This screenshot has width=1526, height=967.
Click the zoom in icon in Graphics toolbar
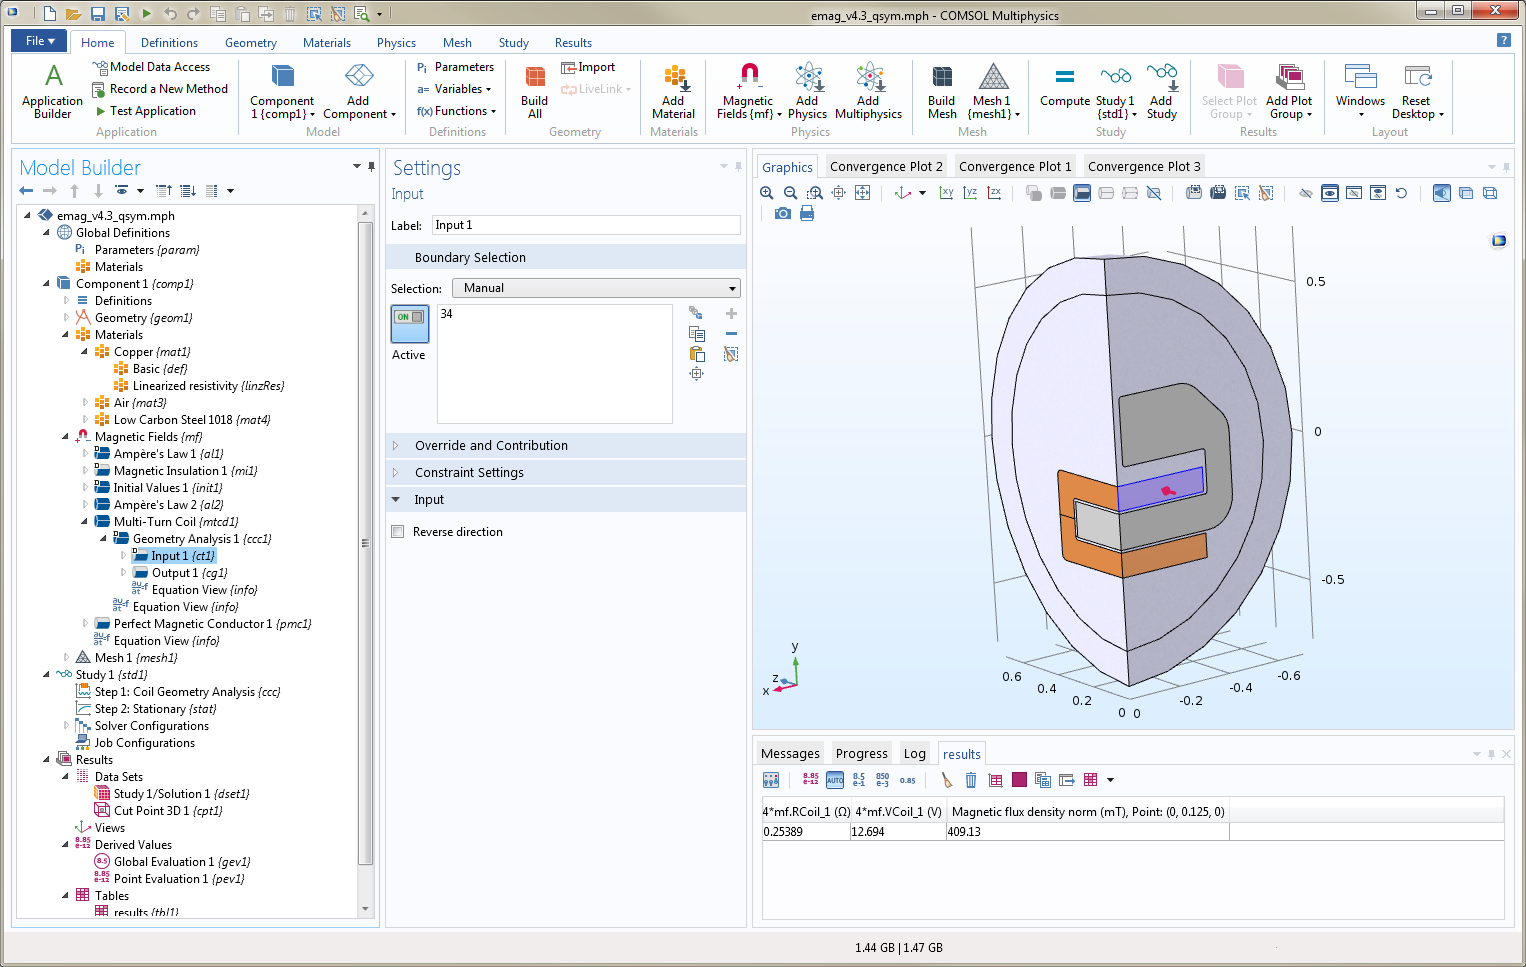[x=767, y=193]
